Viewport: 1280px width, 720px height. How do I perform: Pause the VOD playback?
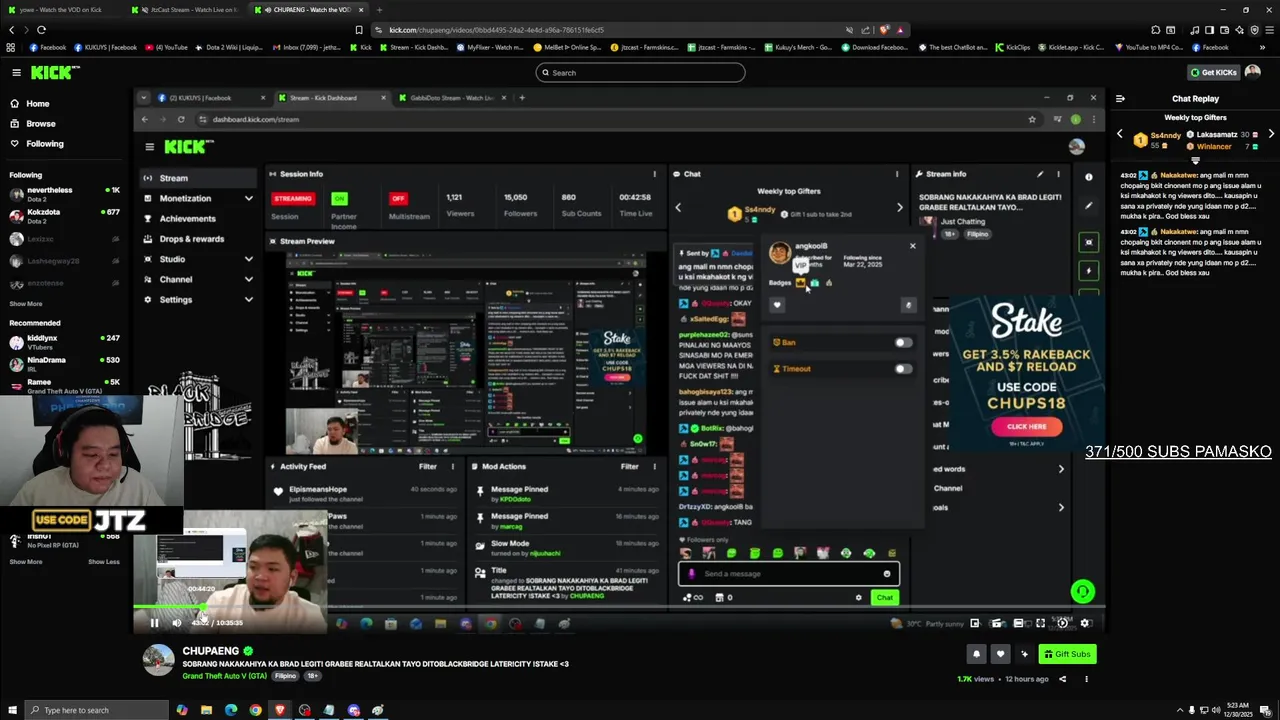[154, 623]
